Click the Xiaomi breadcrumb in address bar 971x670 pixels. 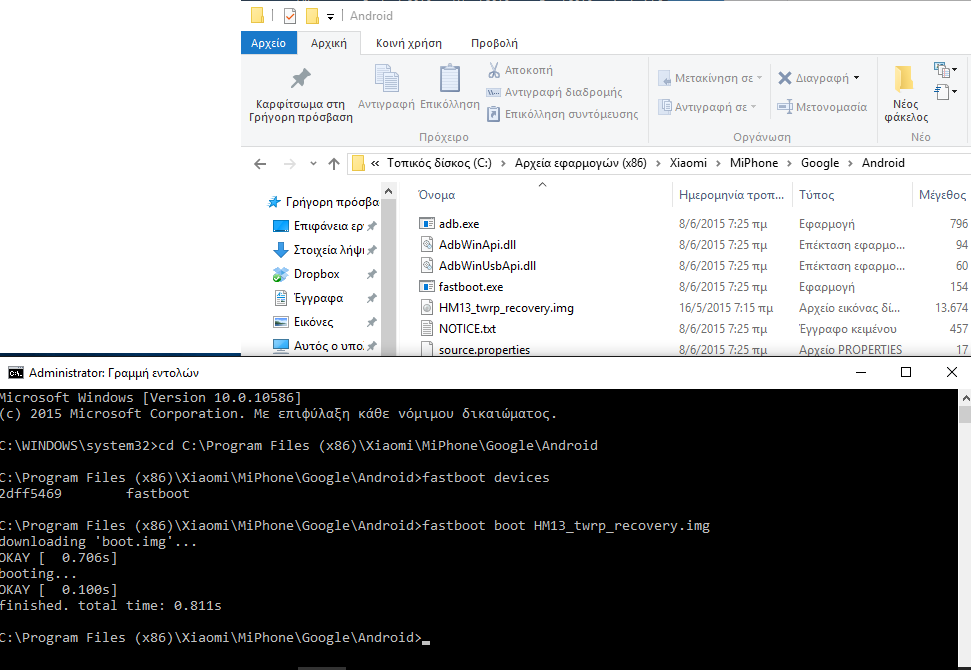[x=688, y=164]
